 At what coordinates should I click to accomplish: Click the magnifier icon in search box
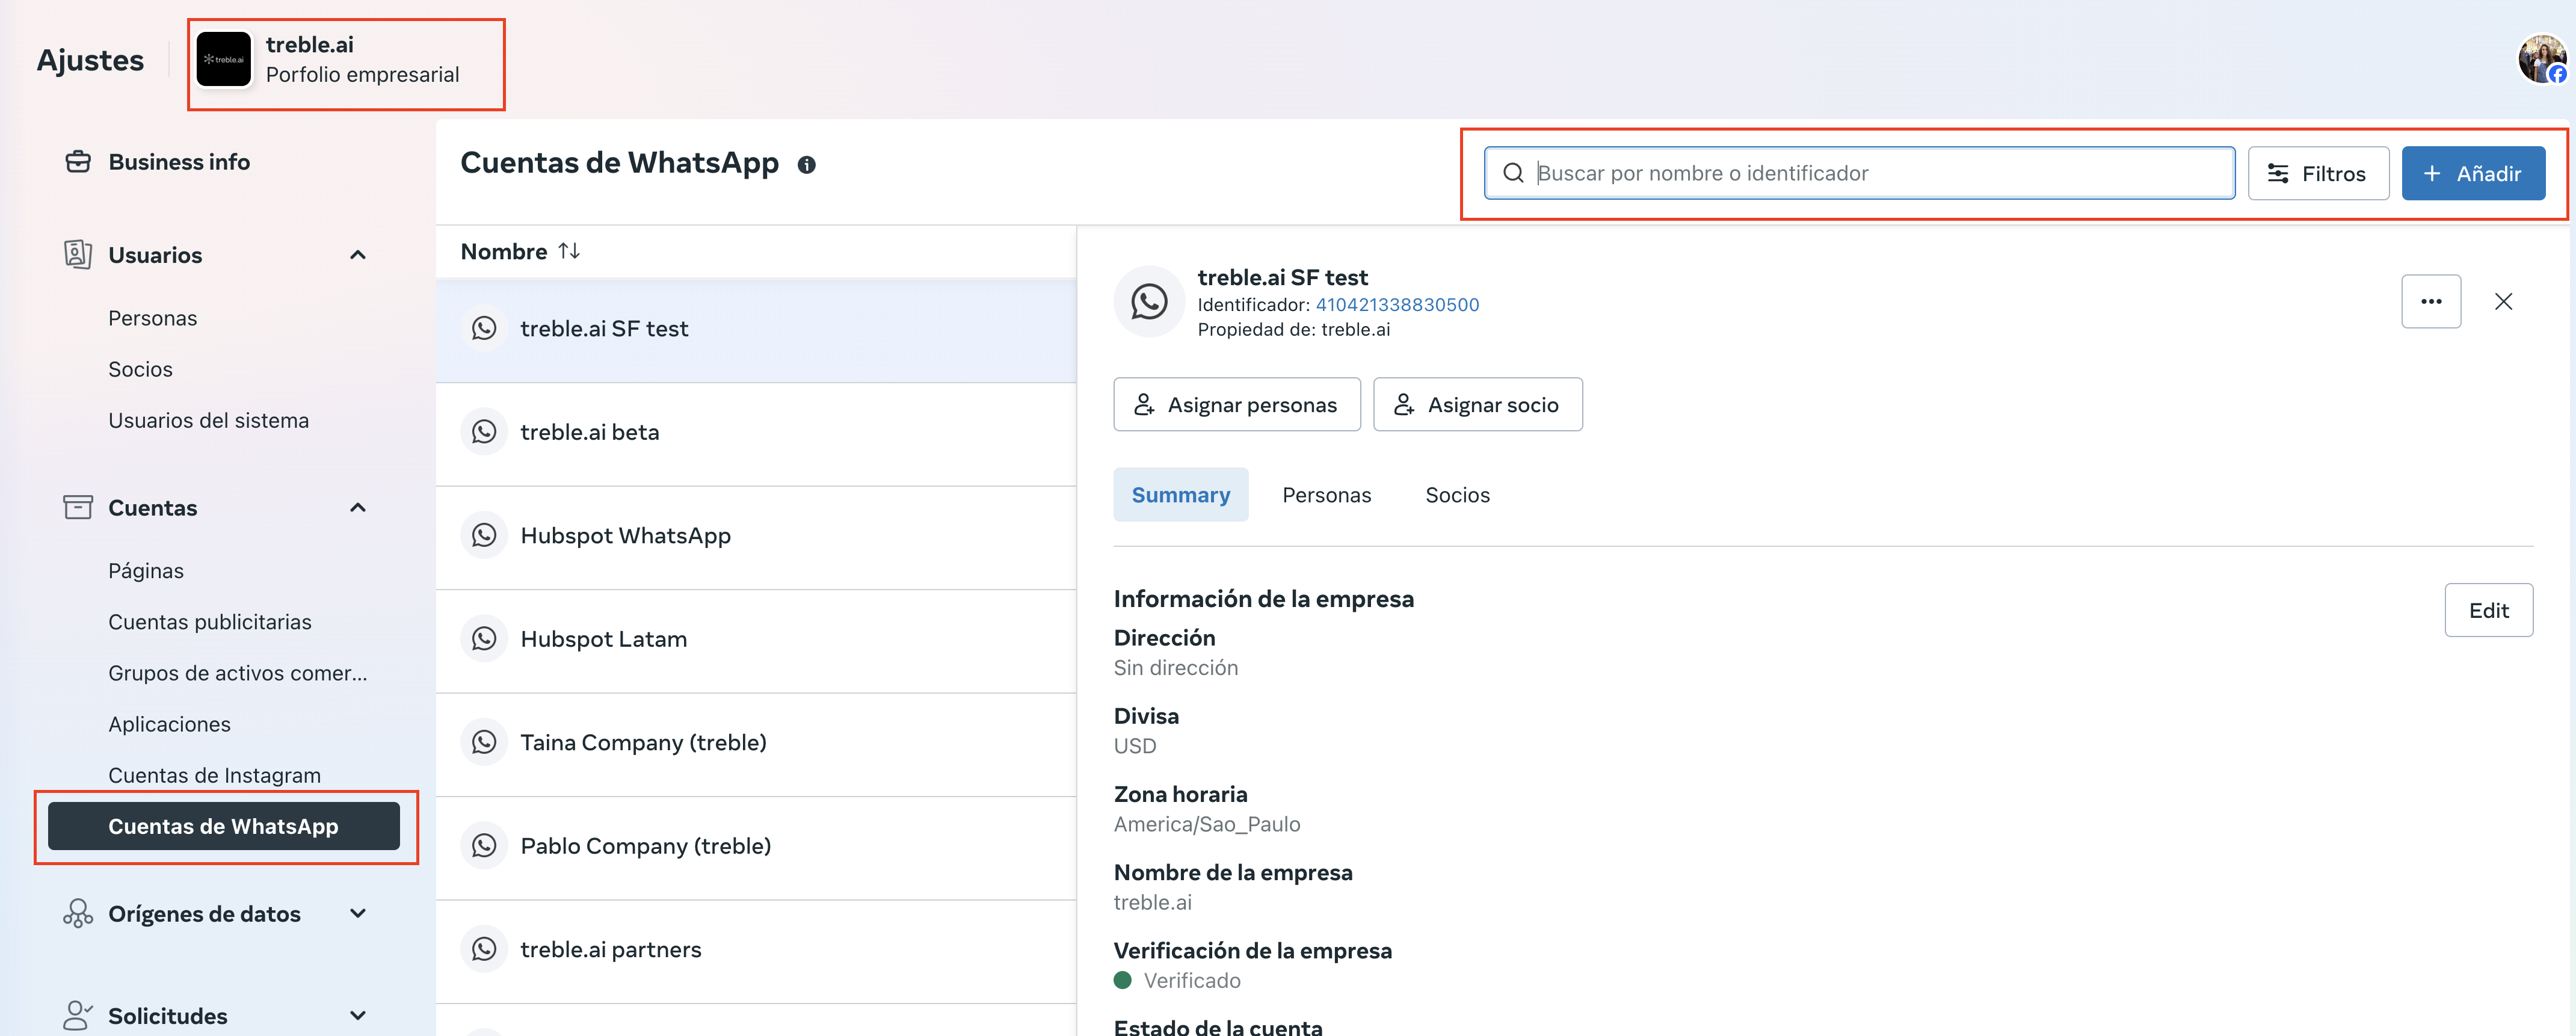[x=1513, y=173]
